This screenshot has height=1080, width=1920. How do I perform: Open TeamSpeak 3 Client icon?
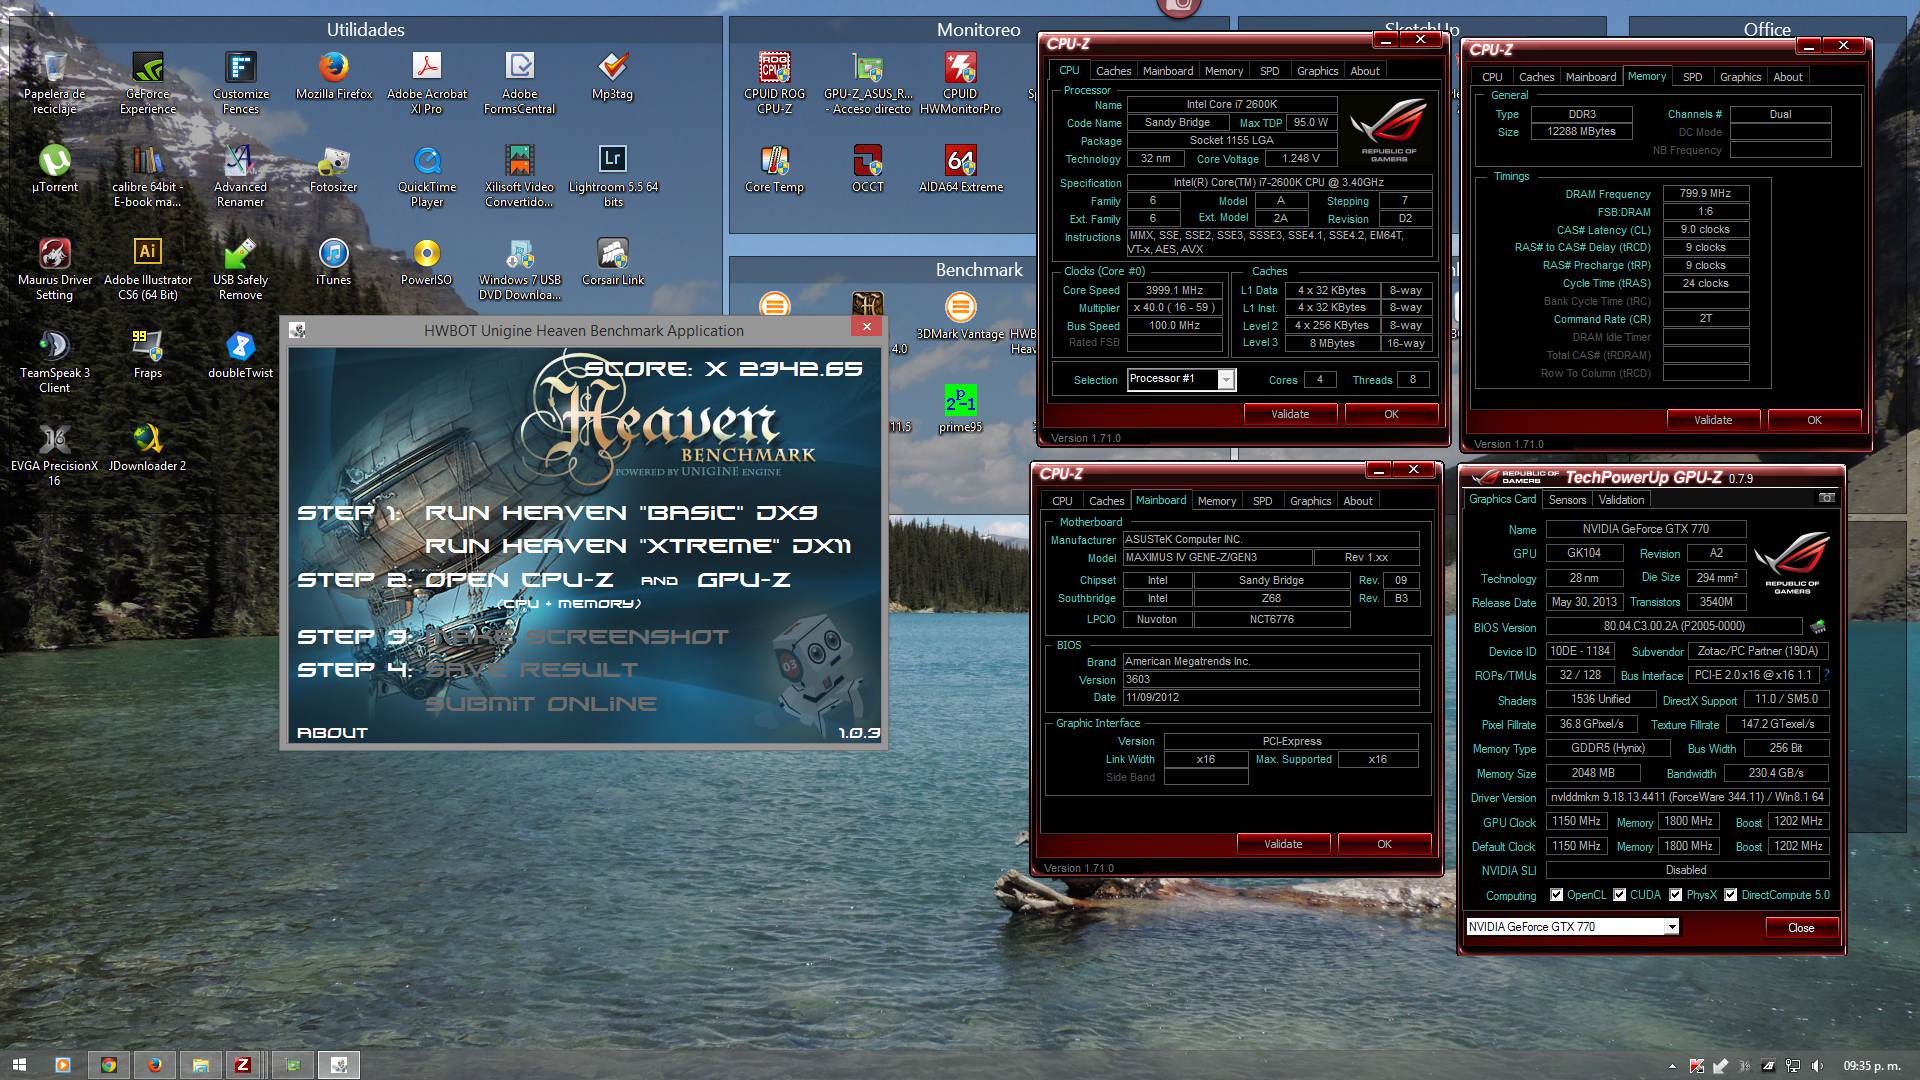tap(55, 361)
